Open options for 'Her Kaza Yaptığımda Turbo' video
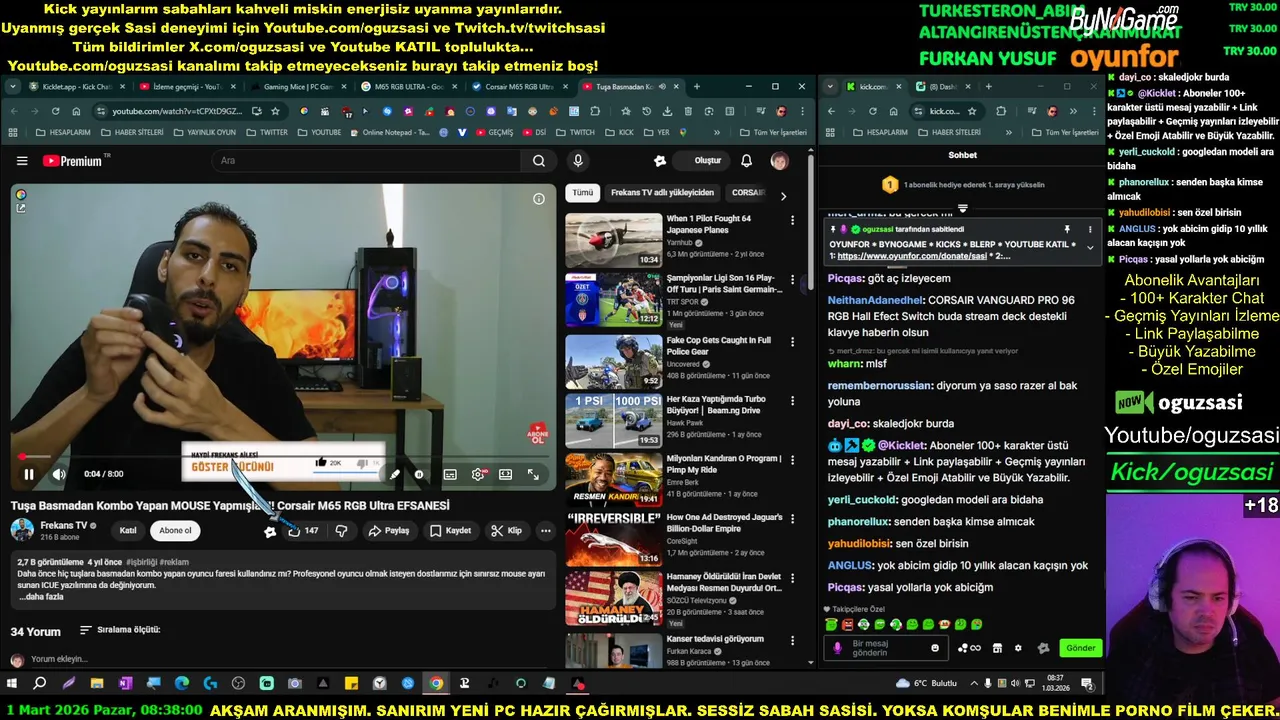 [x=792, y=401]
